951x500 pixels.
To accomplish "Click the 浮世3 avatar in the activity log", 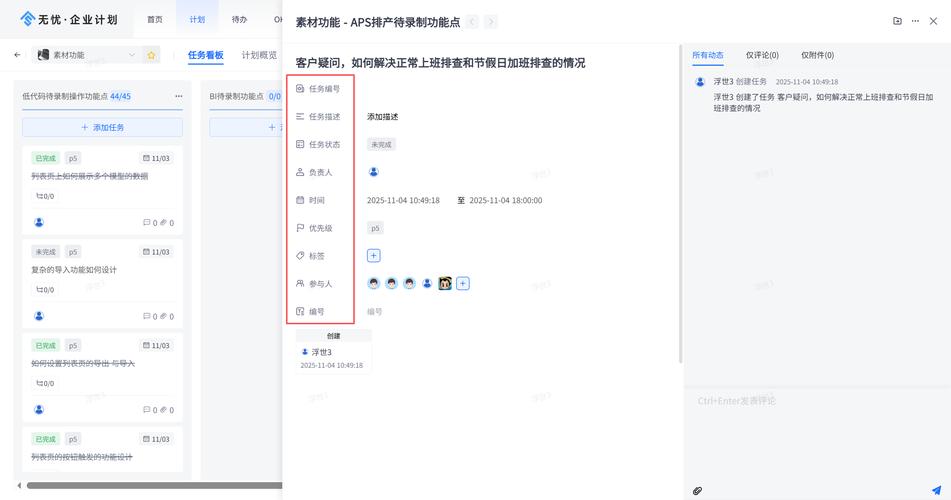I will pos(700,81).
